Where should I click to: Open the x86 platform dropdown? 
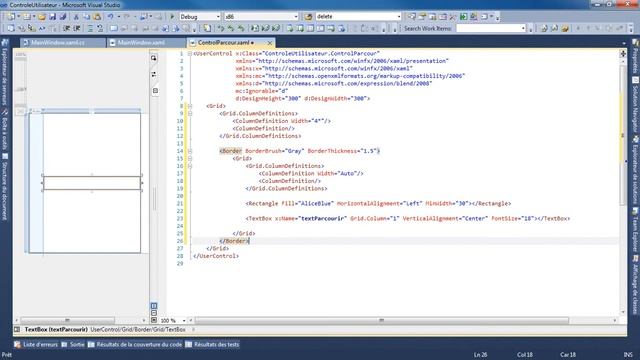click(296, 17)
